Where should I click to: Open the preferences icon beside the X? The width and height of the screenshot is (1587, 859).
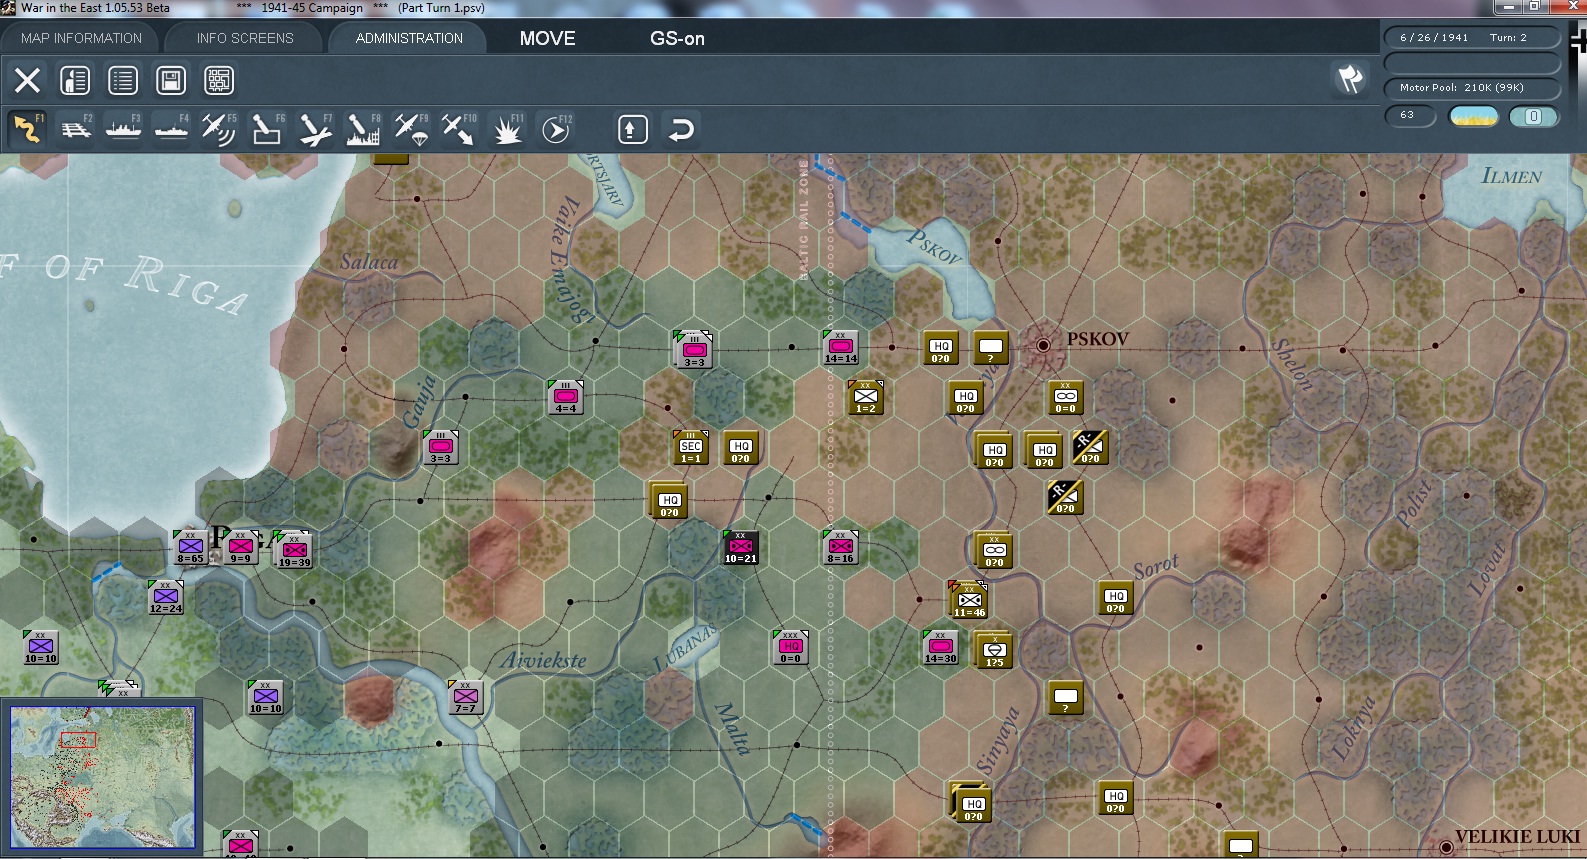(75, 80)
